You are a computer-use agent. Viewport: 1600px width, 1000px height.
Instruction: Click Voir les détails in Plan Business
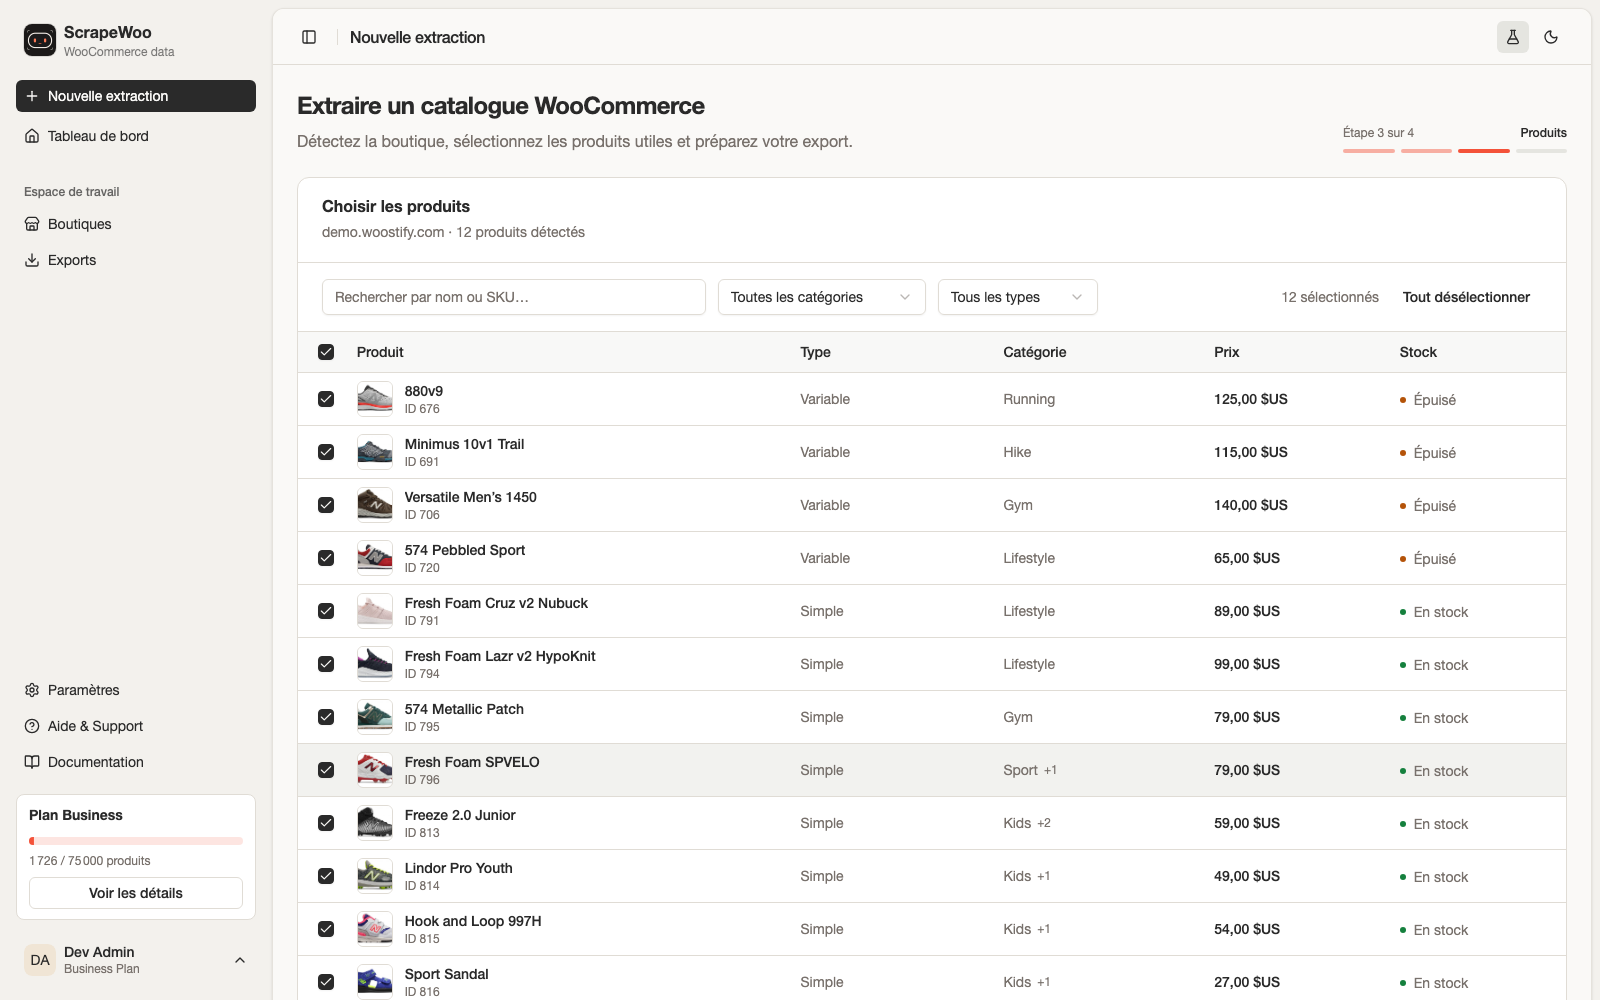(x=136, y=893)
